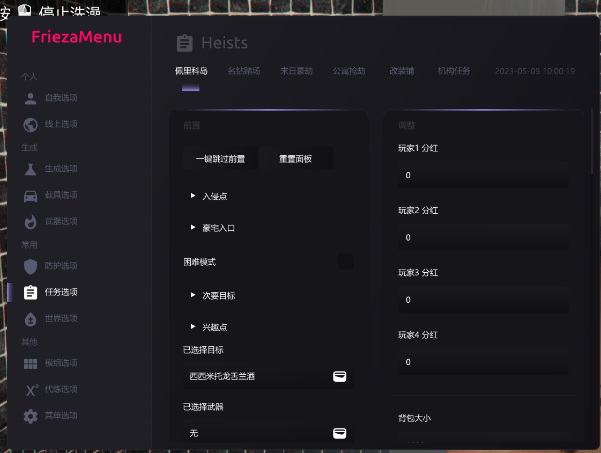Viewport: 601px width, 453px height.
Task: Switch to the 佩里科岛 tab
Action: 191,71
